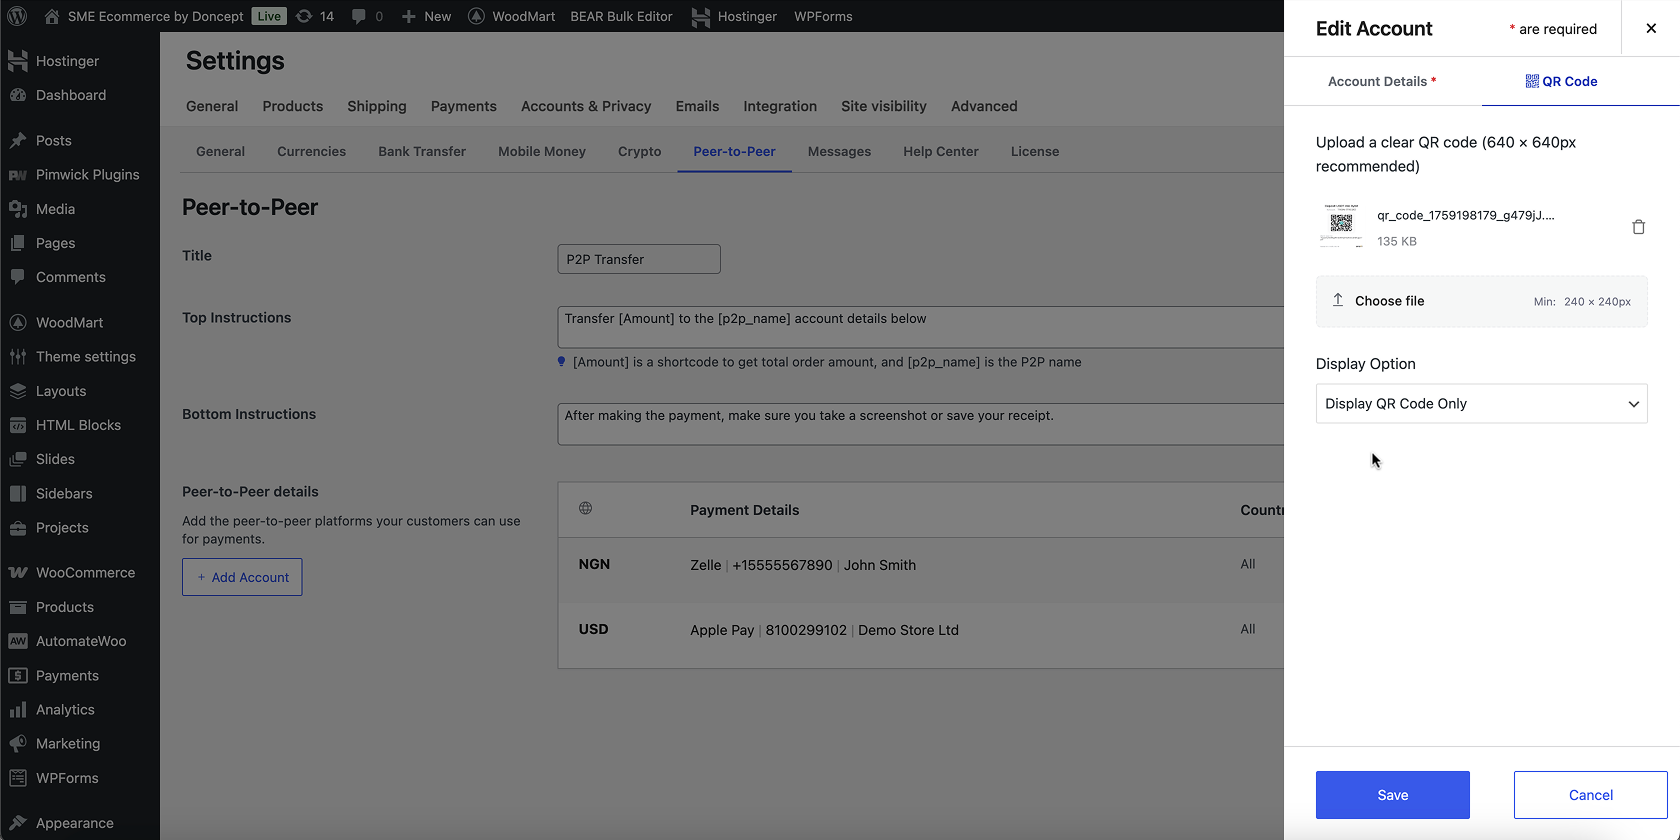Viewport: 1680px width, 840px height.
Task: Save the account changes
Action: click(x=1392, y=795)
